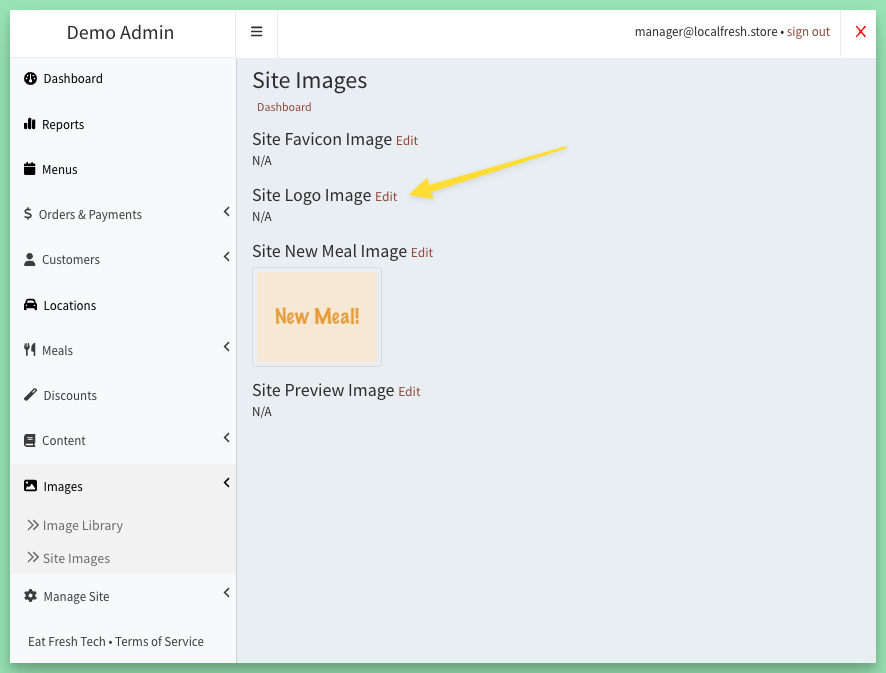Click the Locations car icon
The width and height of the screenshot is (886, 673).
tap(31, 305)
